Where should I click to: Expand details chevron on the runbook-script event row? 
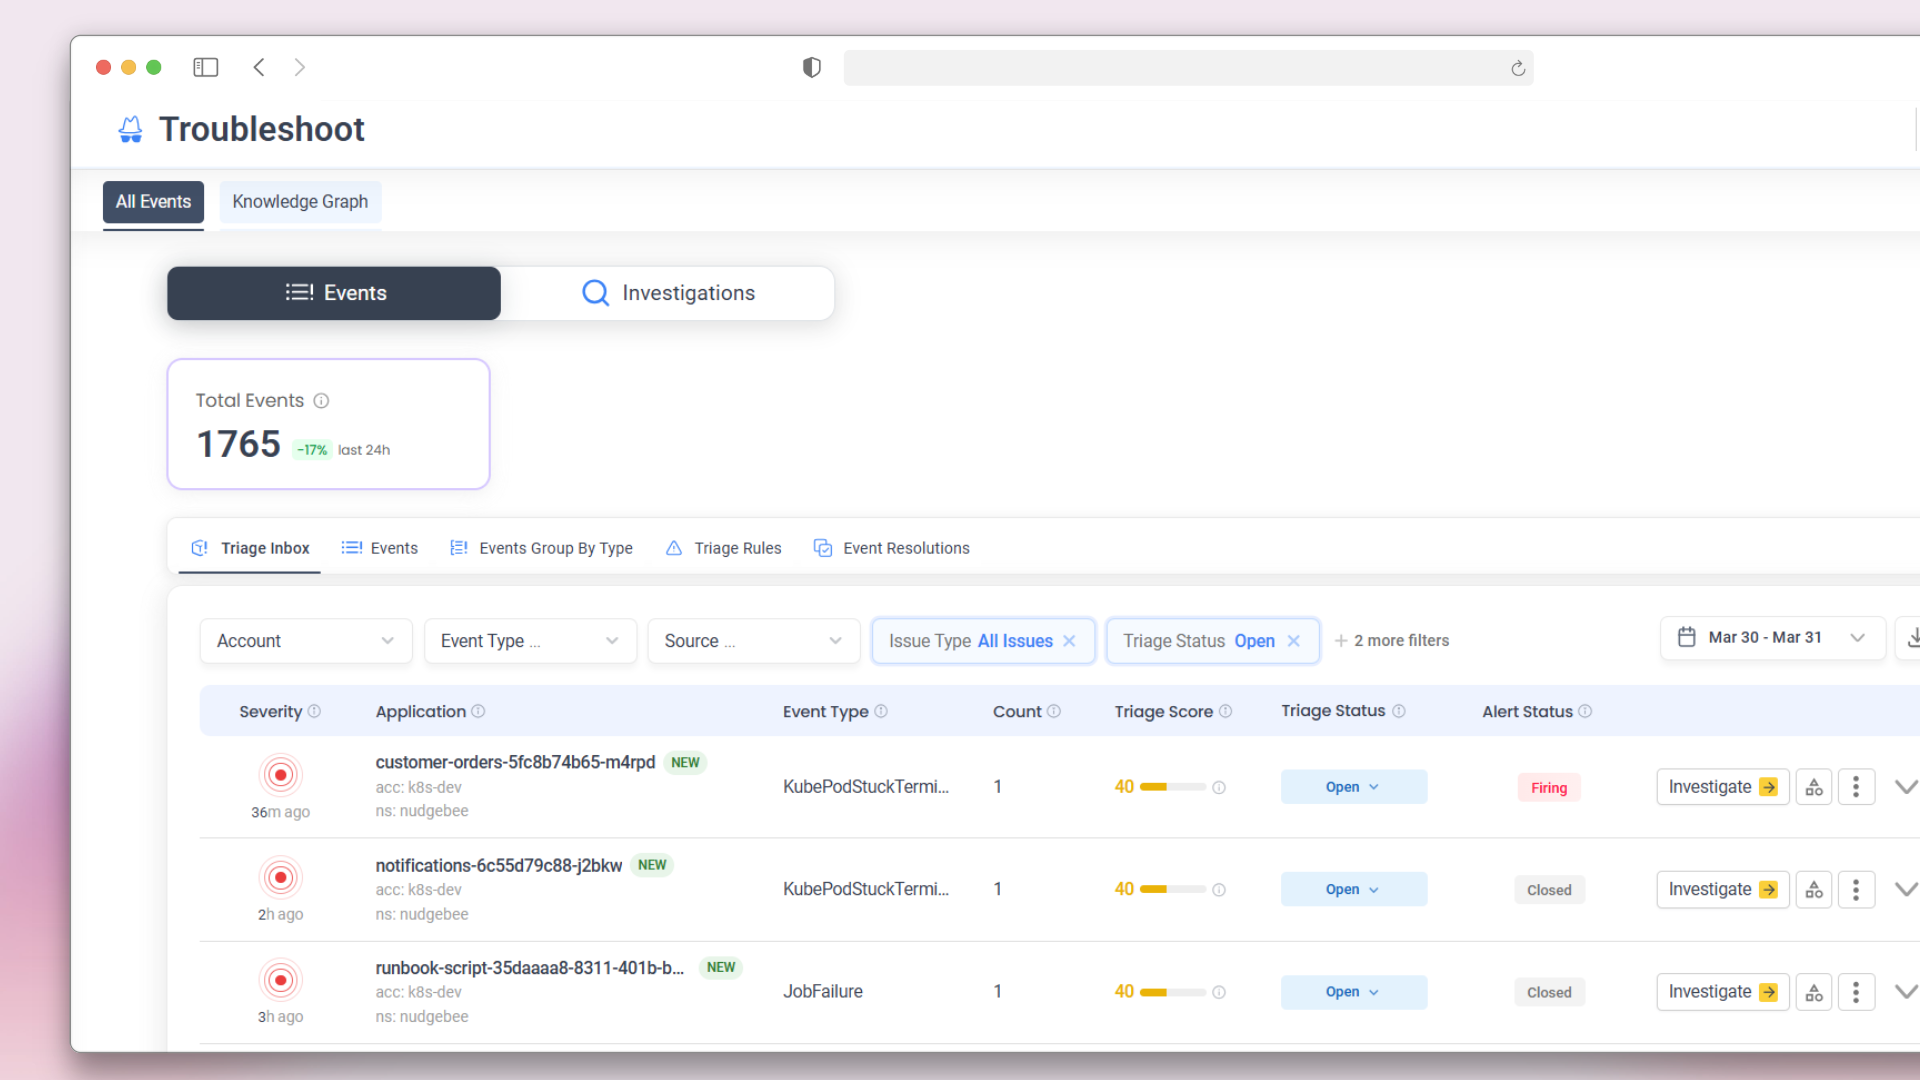[x=1904, y=991]
